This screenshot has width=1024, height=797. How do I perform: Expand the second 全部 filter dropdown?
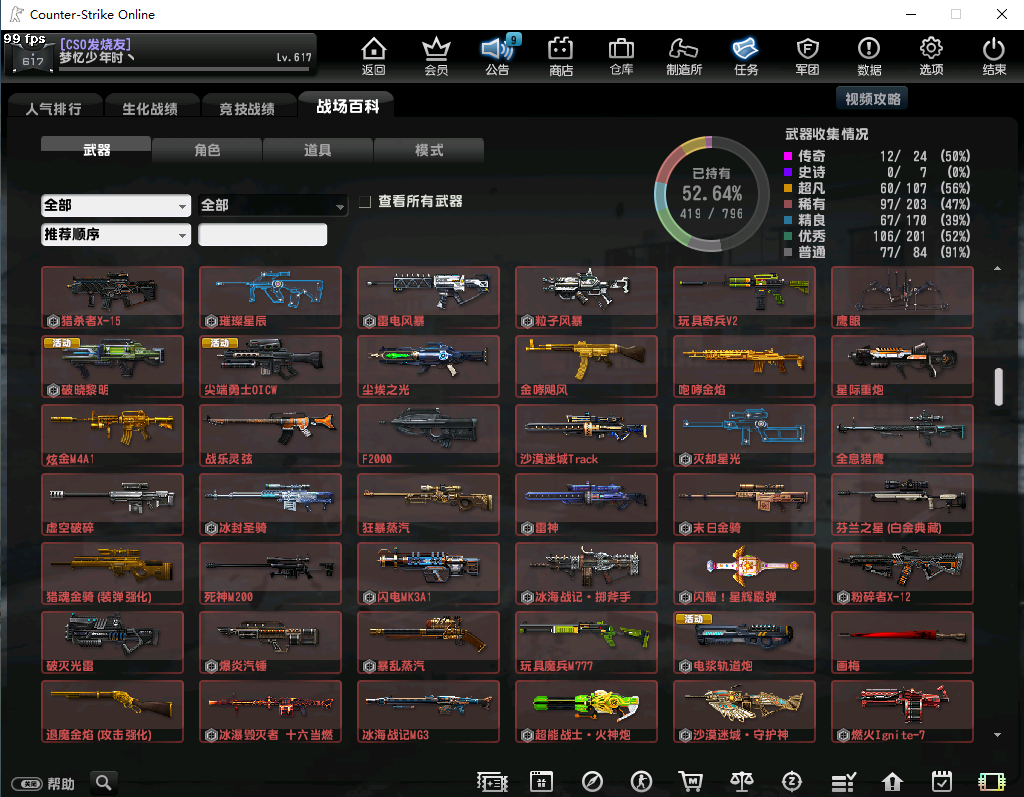click(273, 205)
